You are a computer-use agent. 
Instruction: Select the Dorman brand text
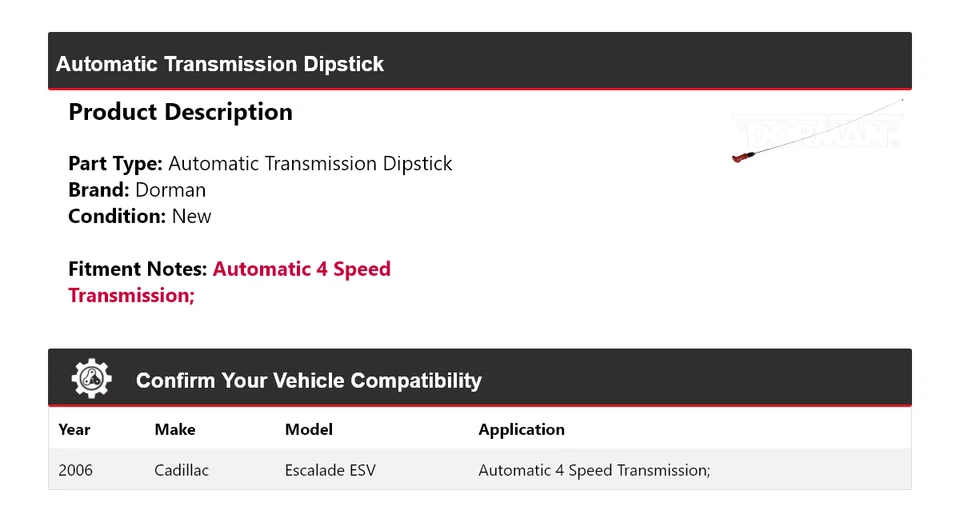tap(170, 190)
